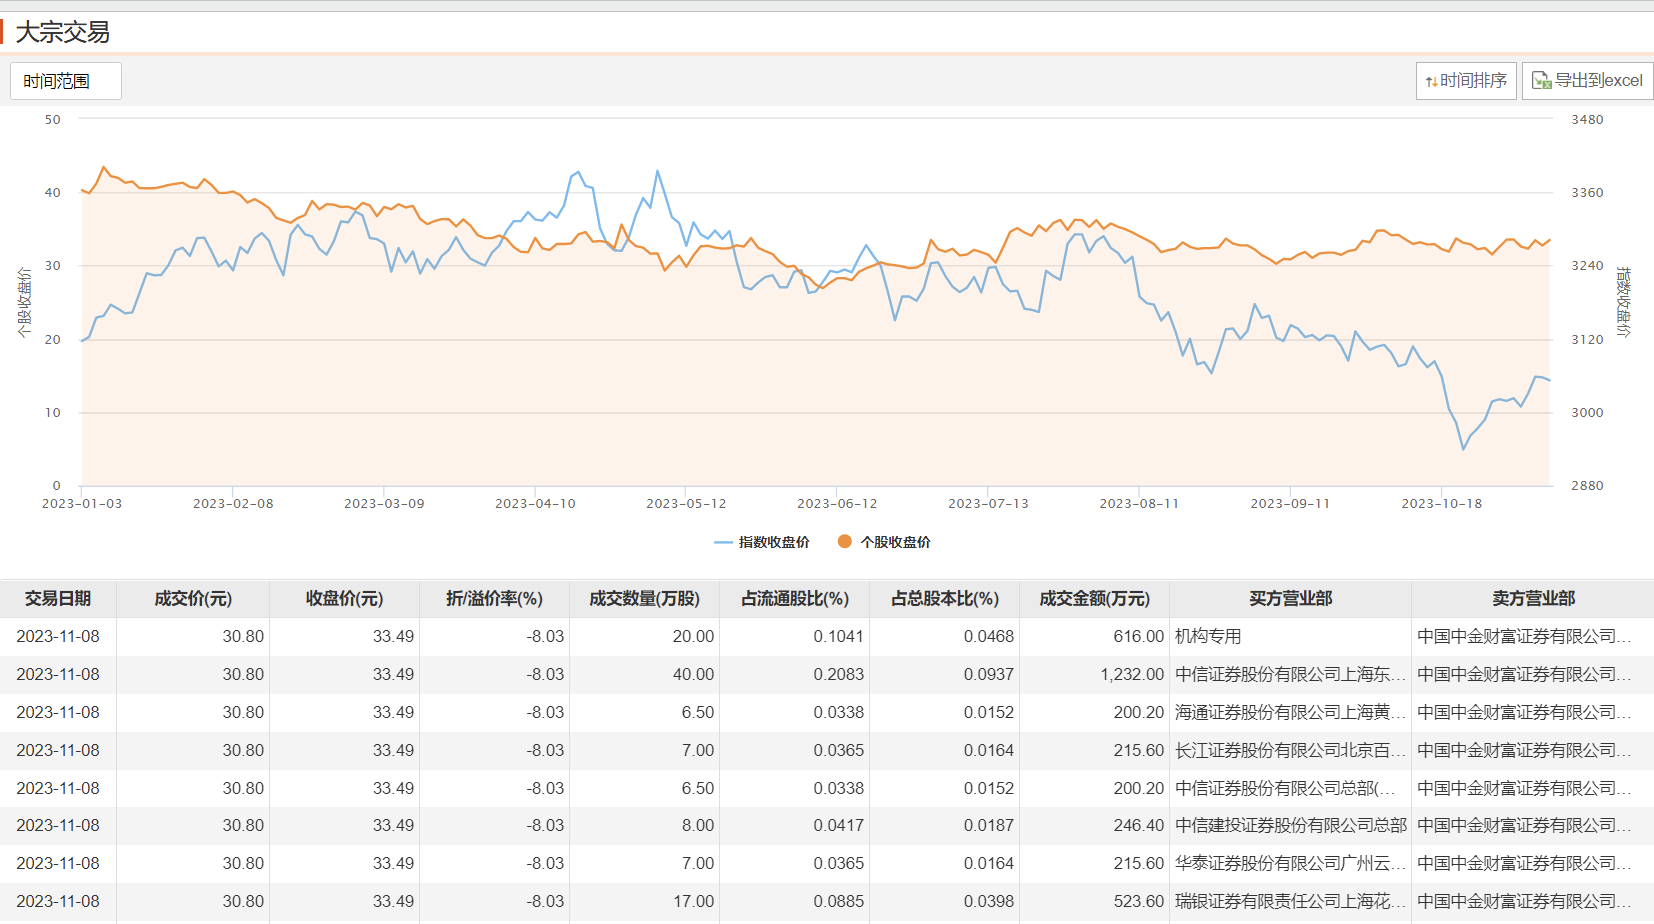Toggle the 指数收盘价 series label
This screenshot has height=924, width=1654.
coord(774,542)
